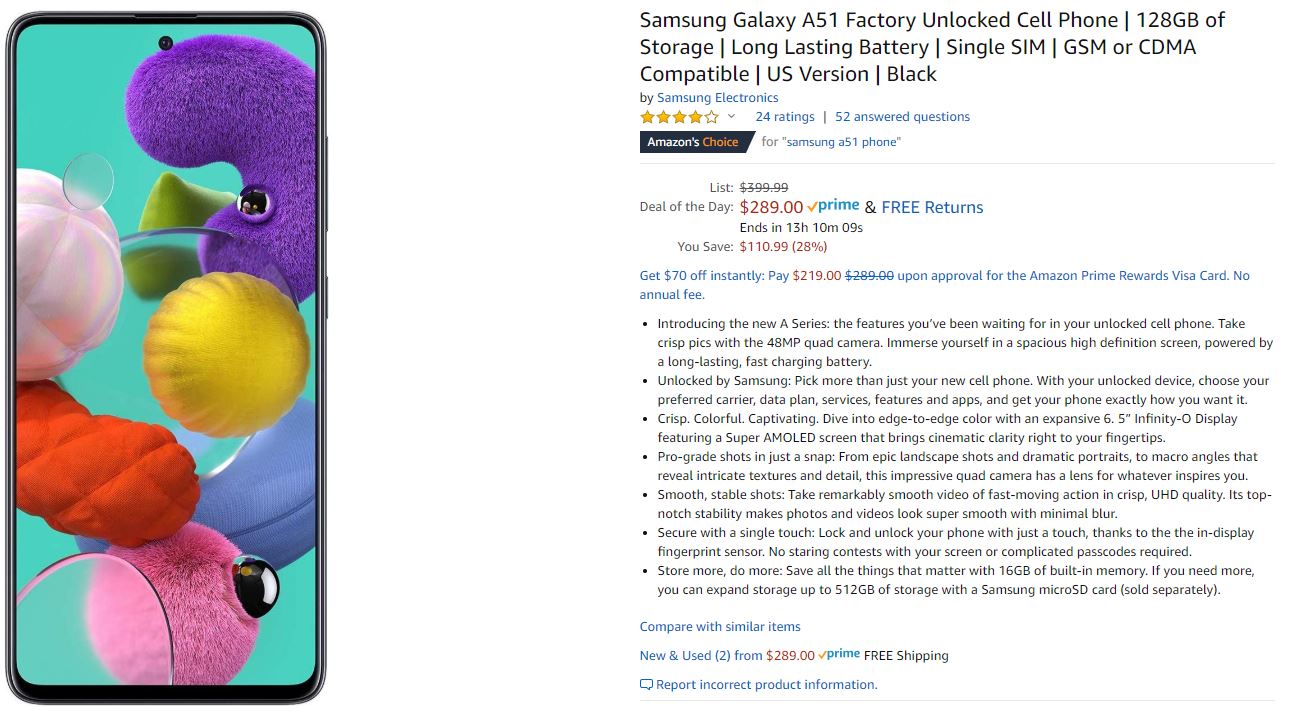1290x711 pixels.
Task: Click the star rating icons
Action: pos(679,117)
